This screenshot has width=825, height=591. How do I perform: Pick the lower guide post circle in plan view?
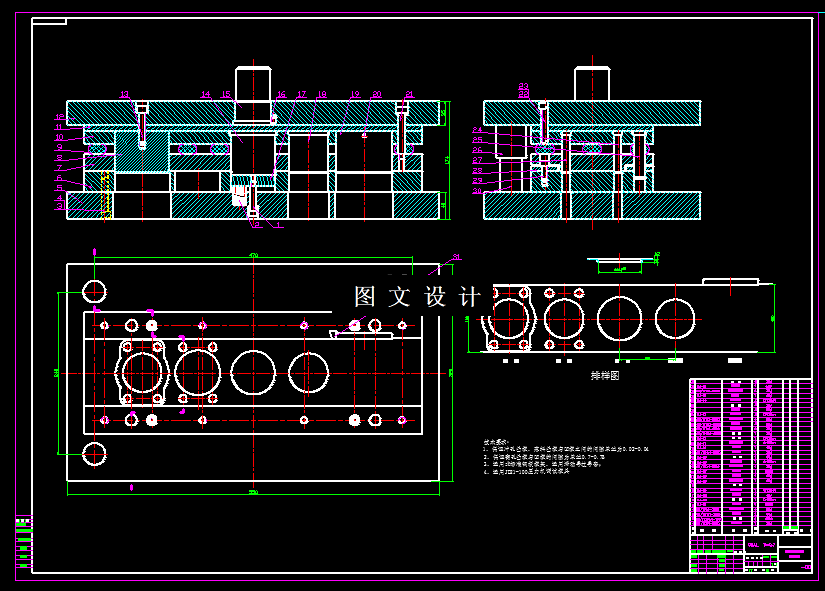[94, 454]
